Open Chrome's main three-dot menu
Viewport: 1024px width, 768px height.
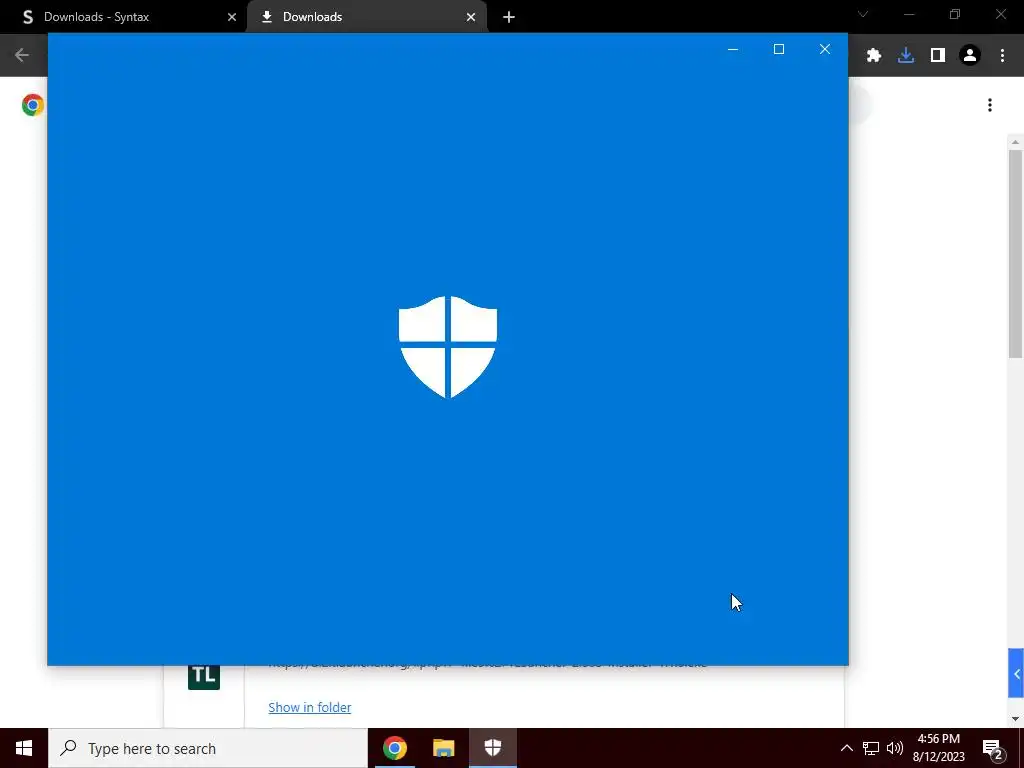click(x=1002, y=56)
